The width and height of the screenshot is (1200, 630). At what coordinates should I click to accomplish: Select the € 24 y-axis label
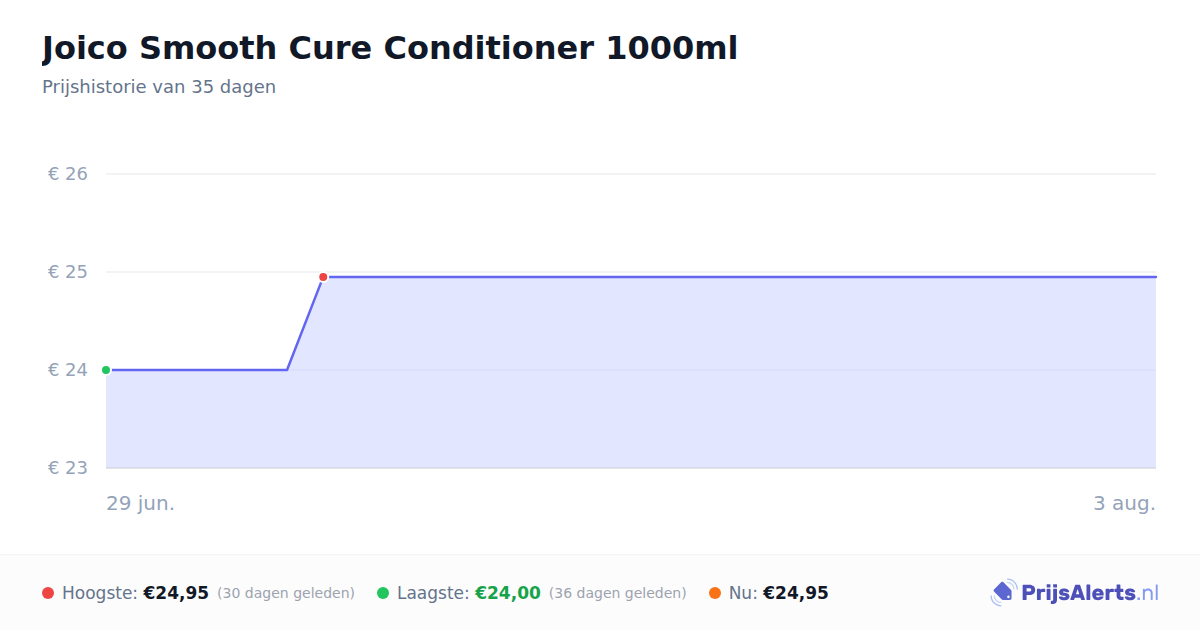pos(68,370)
